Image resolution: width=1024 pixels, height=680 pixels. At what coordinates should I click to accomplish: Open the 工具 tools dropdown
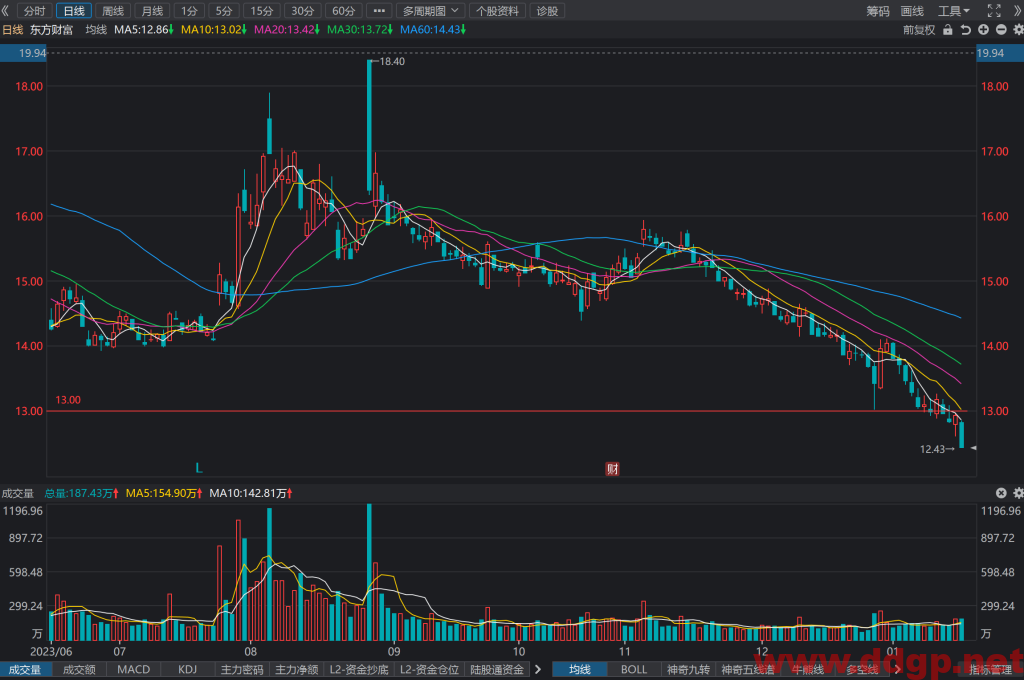pyautogui.click(x=954, y=11)
